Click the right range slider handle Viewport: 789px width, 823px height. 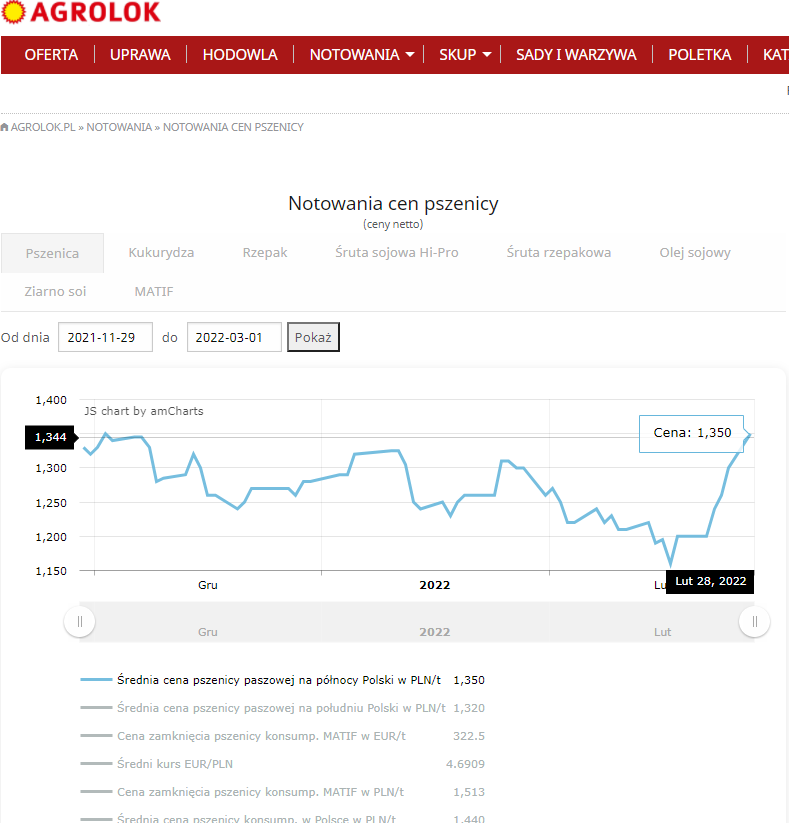(x=754, y=622)
